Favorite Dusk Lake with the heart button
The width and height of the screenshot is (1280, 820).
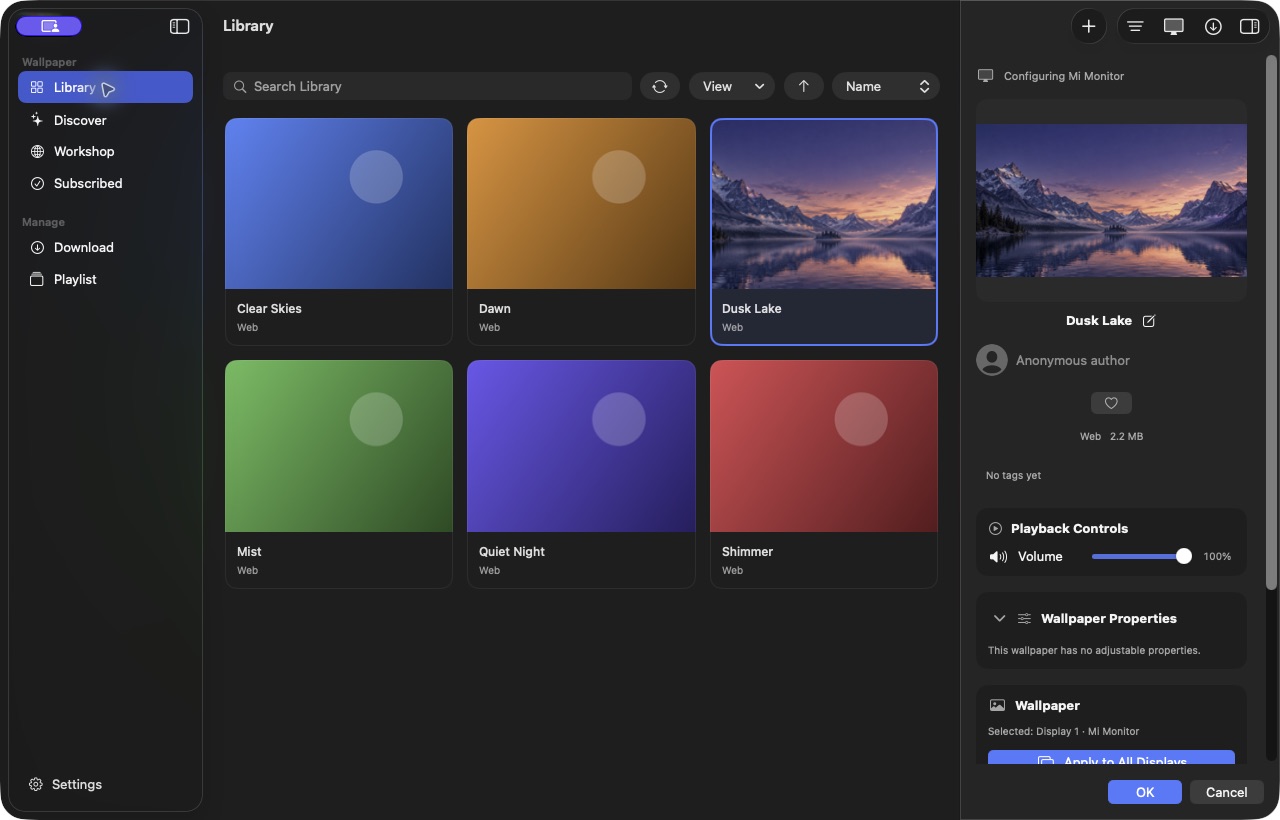(x=1111, y=403)
